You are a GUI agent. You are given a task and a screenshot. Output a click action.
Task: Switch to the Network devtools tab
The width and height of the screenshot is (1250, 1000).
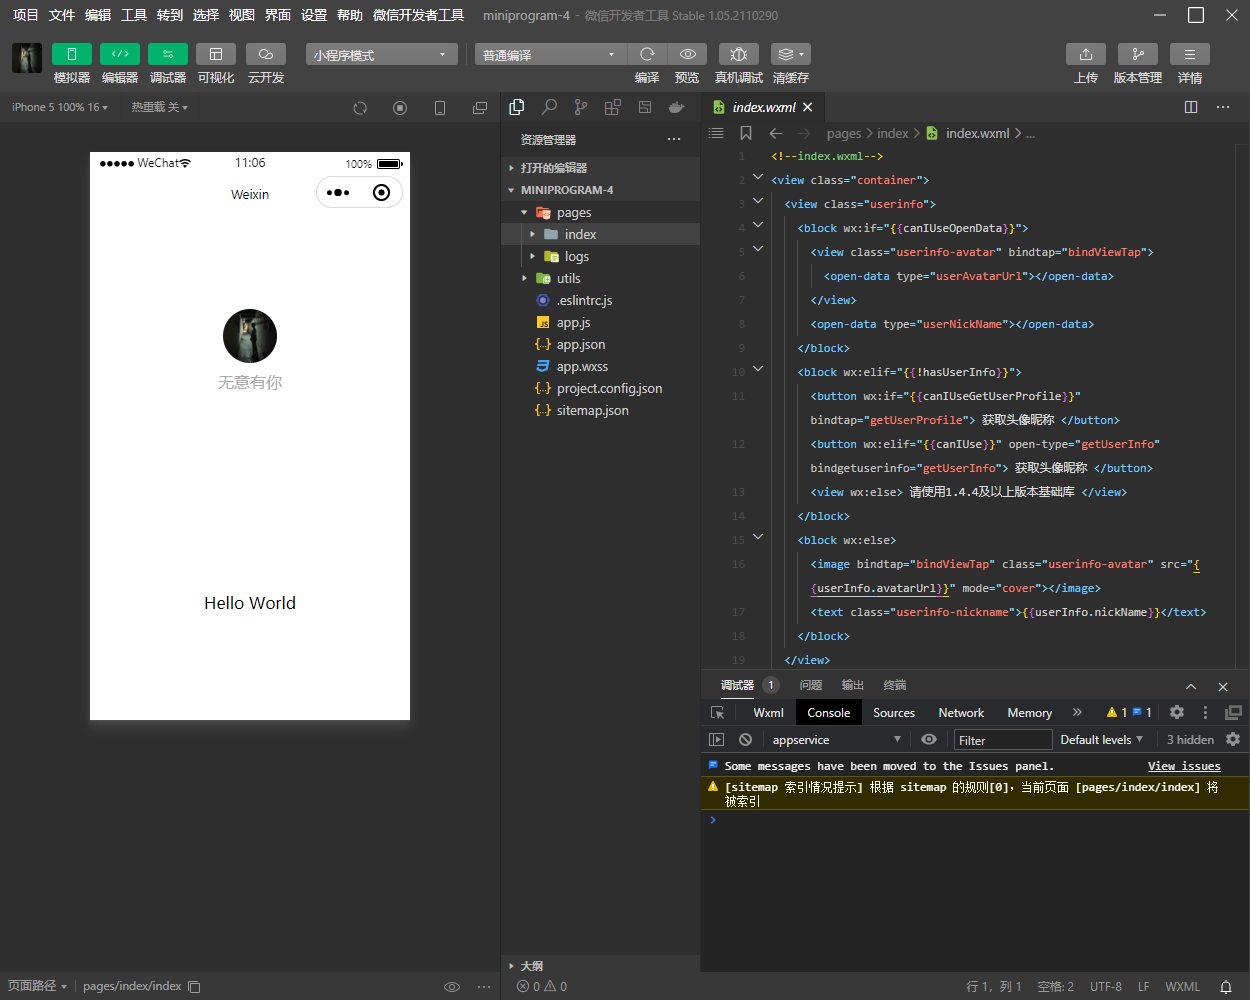pos(961,712)
